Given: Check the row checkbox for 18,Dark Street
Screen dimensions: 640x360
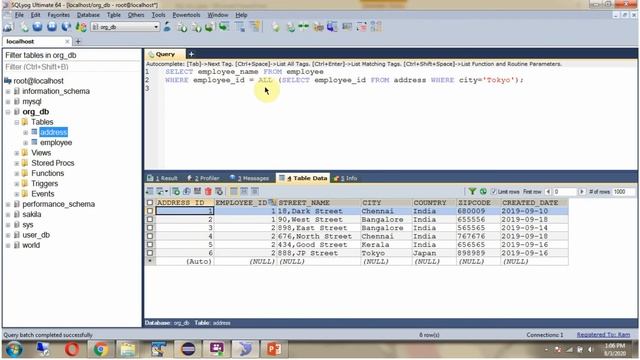Looking at the screenshot, I should point(150,211).
